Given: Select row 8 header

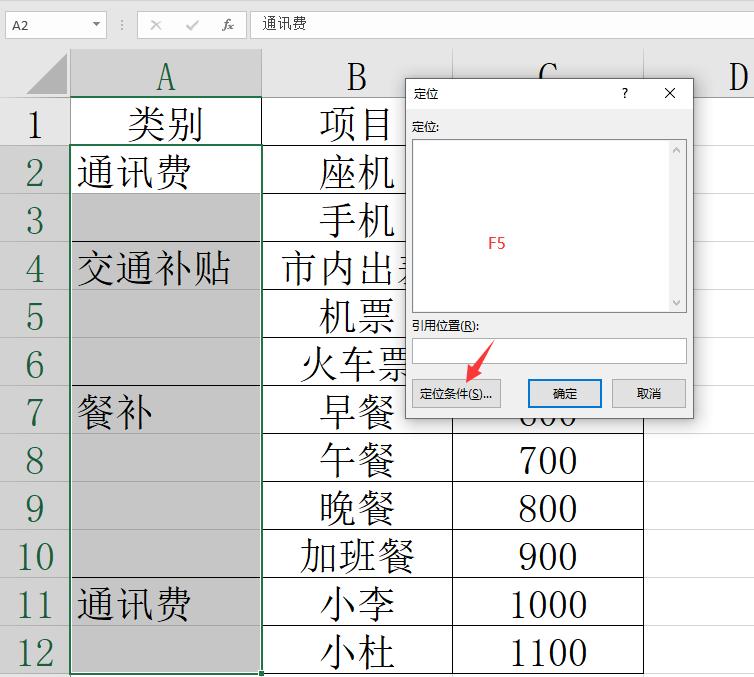Looking at the screenshot, I should click(35, 458).
